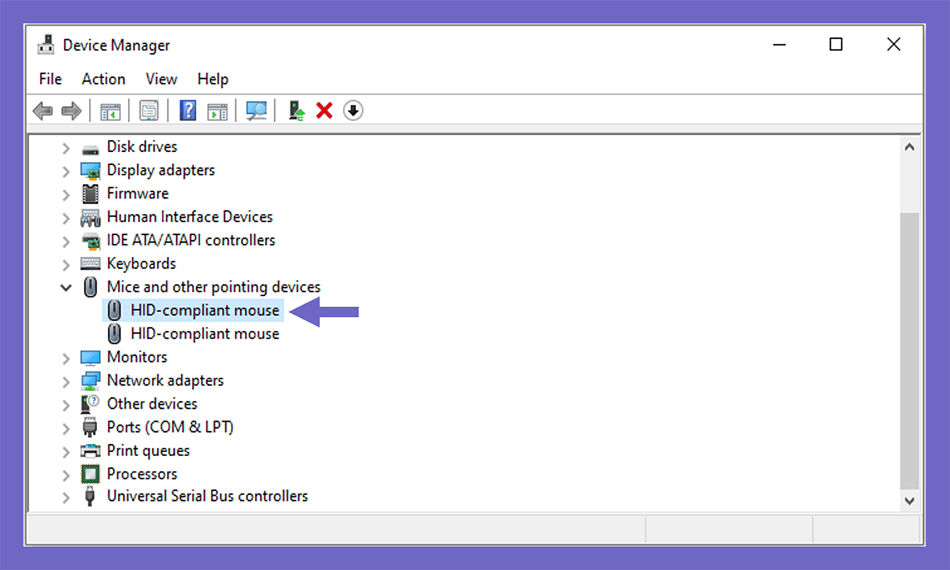
Task: Expand the Print queues node
Action: (66, 452)
